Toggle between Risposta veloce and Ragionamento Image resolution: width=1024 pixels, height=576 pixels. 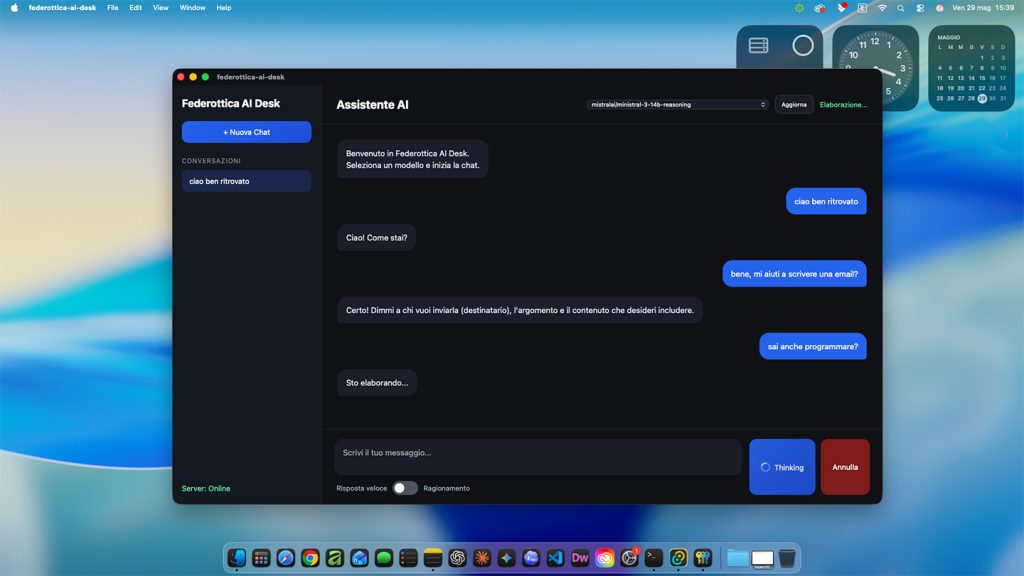(x=405, y=488)
